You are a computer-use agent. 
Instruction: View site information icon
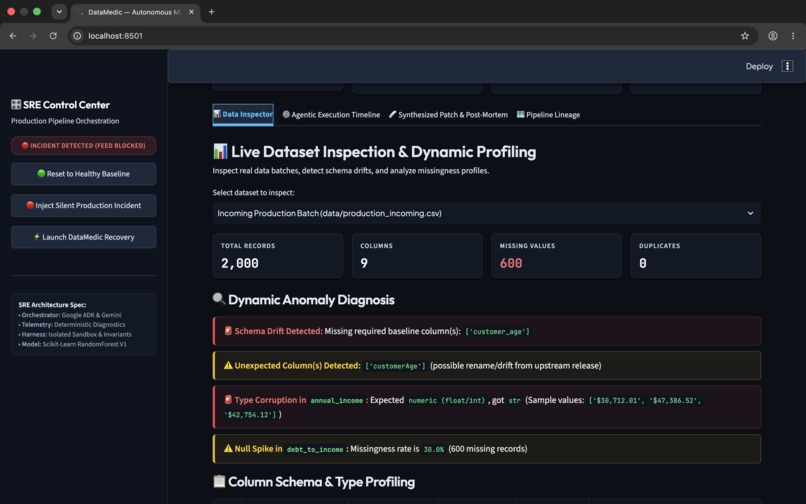click(77, 36)
